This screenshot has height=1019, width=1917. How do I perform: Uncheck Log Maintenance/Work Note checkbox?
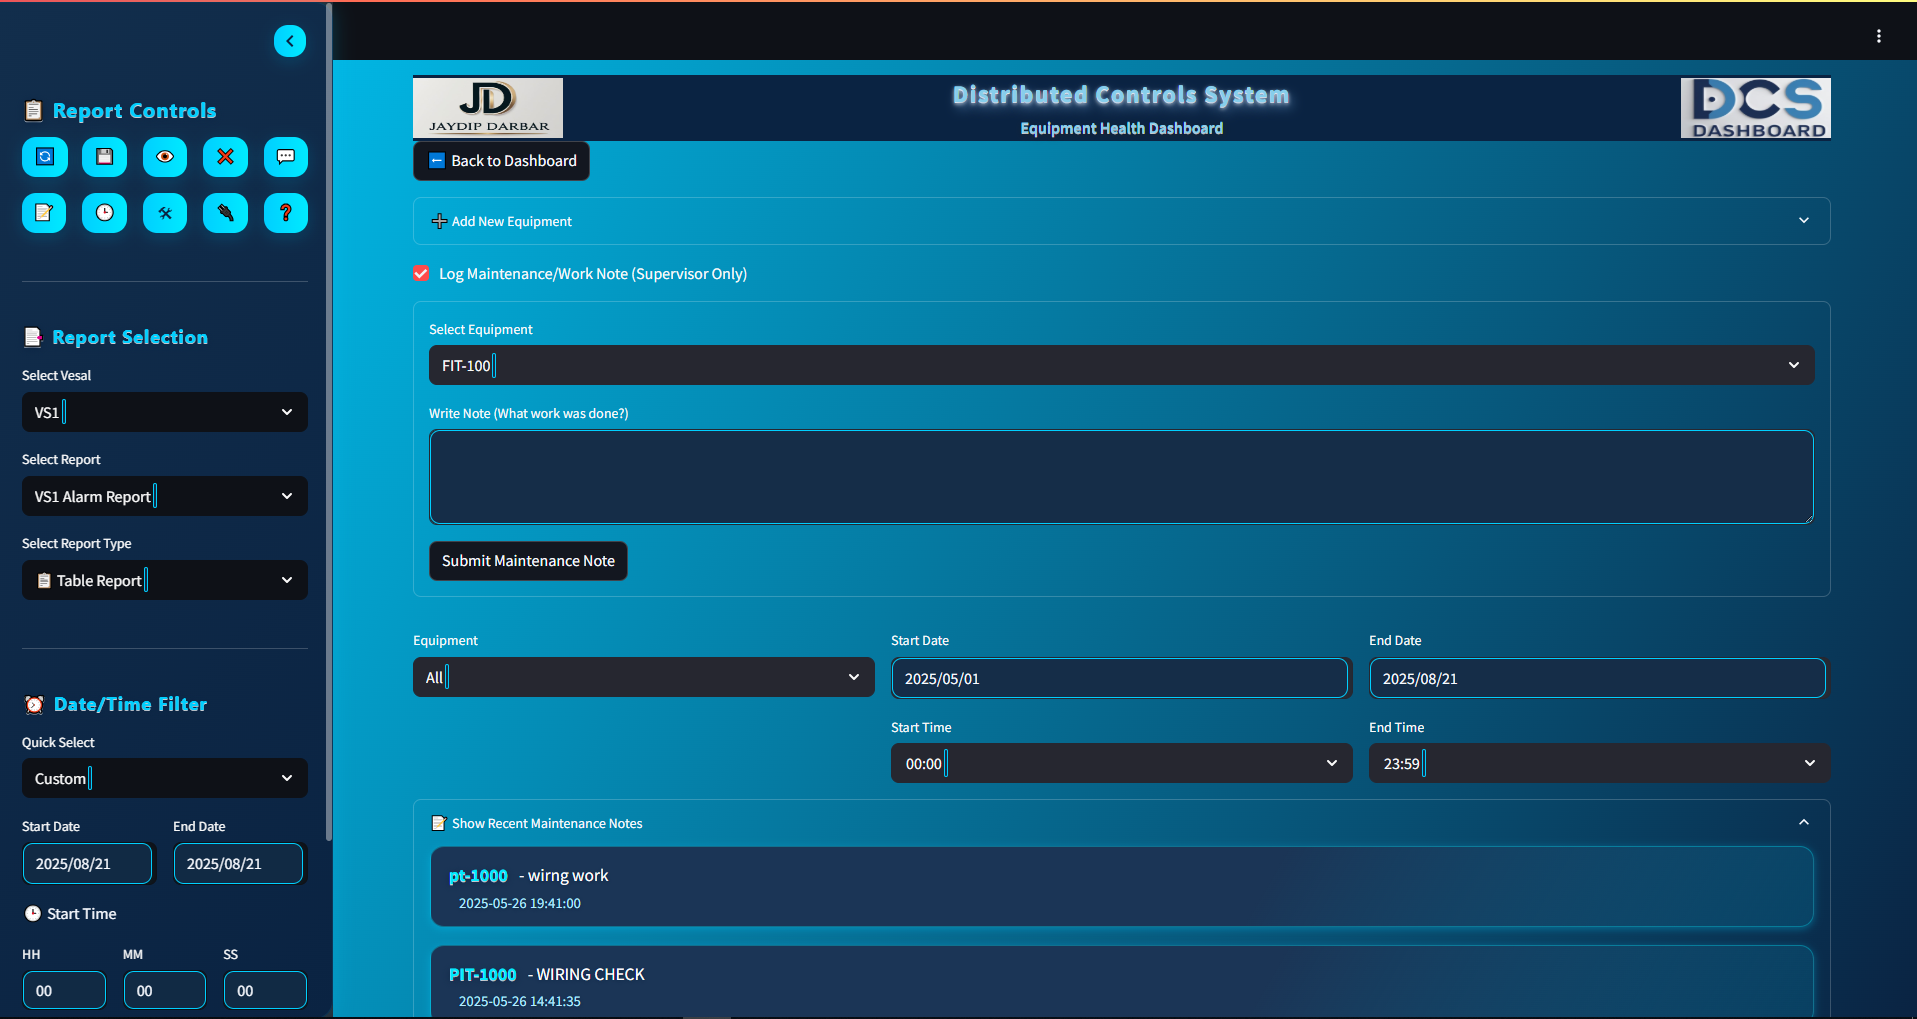pyautogui.click(x=422, y=274)
